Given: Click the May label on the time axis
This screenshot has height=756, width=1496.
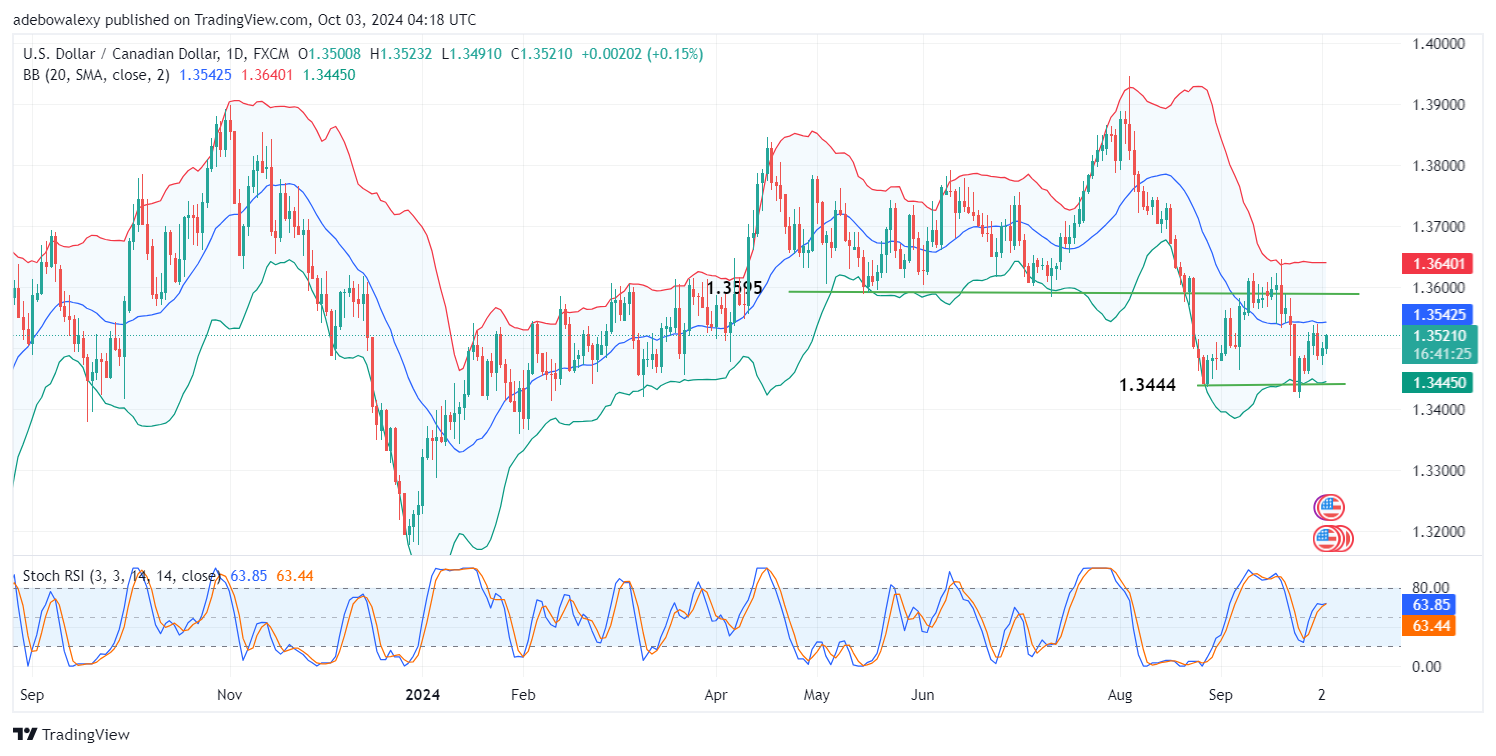Looking at the screenshot, I should pos(817,693).
